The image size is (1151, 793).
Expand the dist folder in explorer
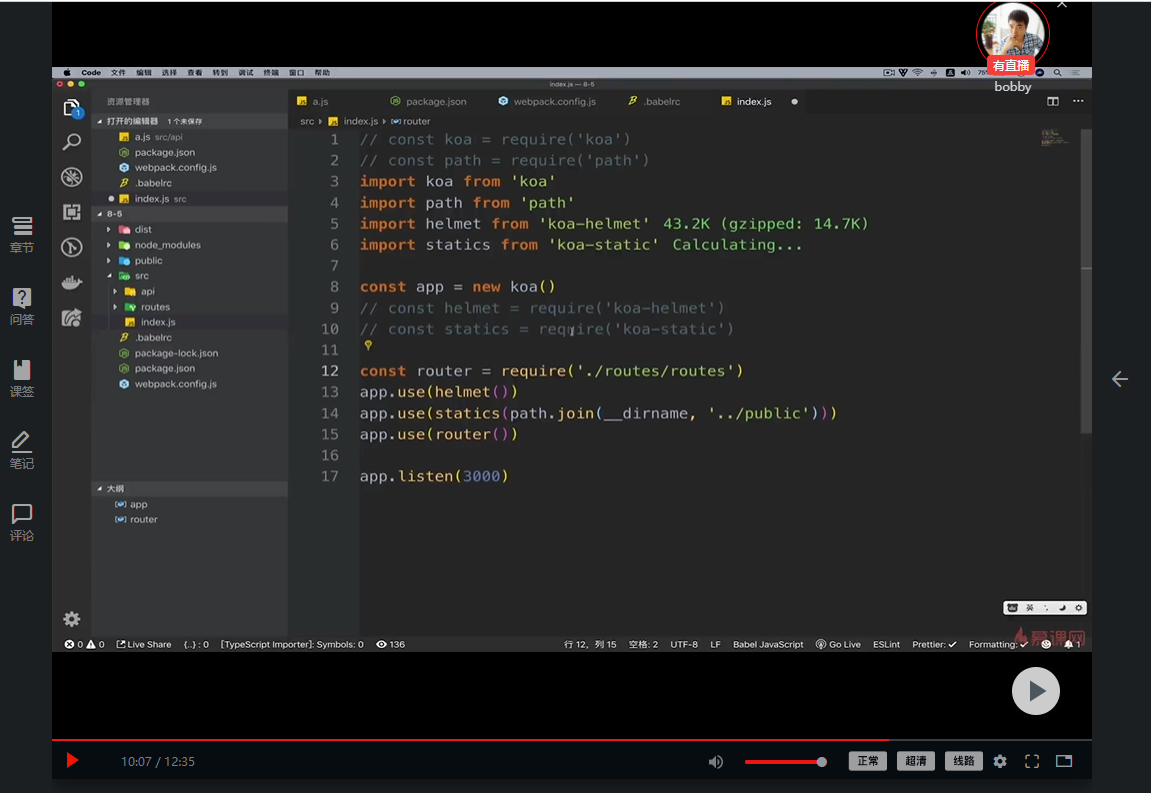(143, 230)
